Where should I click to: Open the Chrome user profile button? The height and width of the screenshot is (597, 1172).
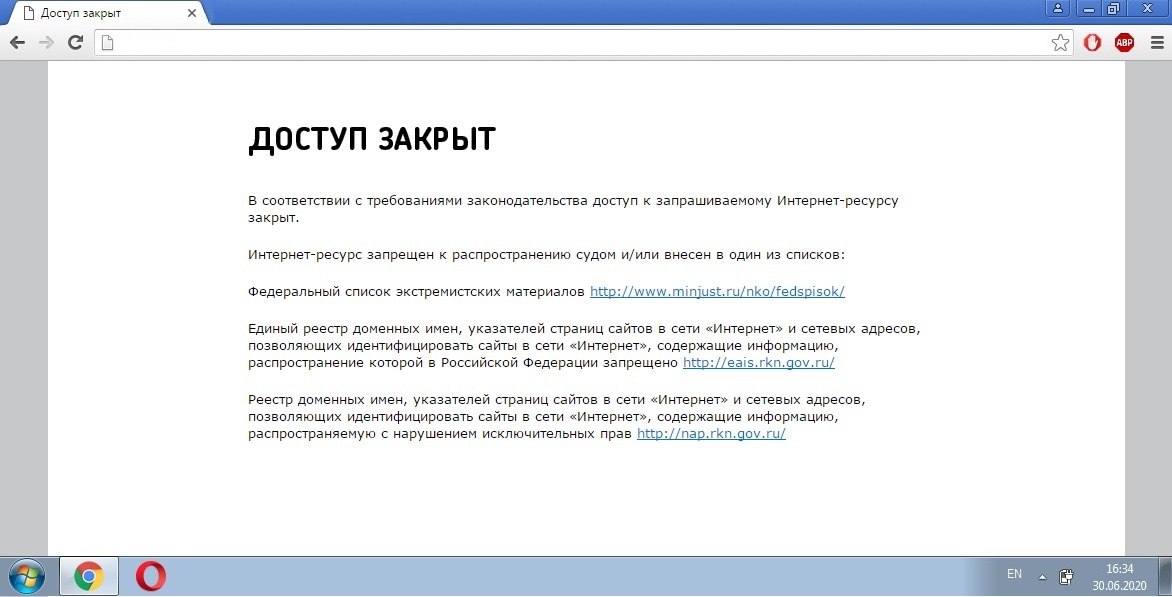click(1058, 9)
